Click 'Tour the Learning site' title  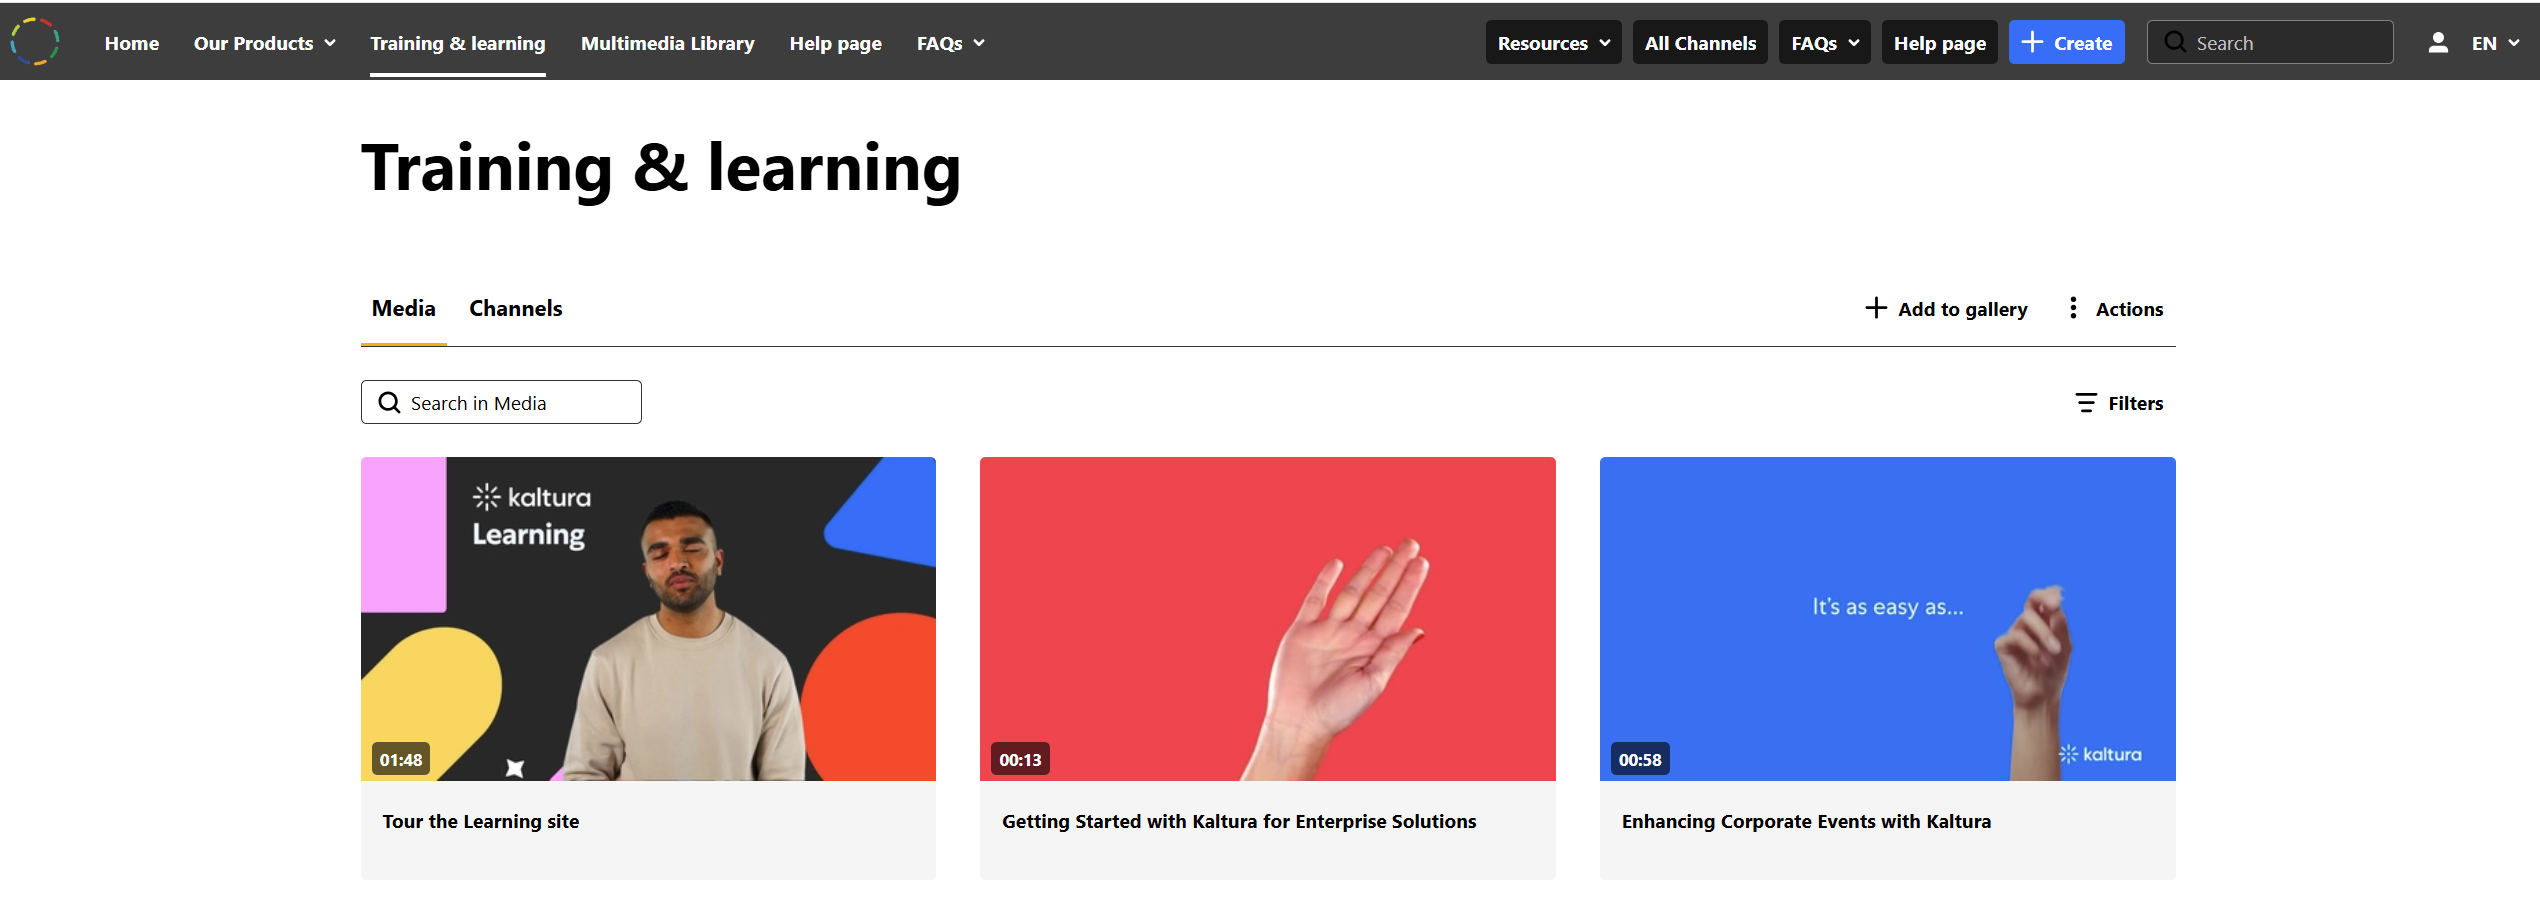[481, 821]
